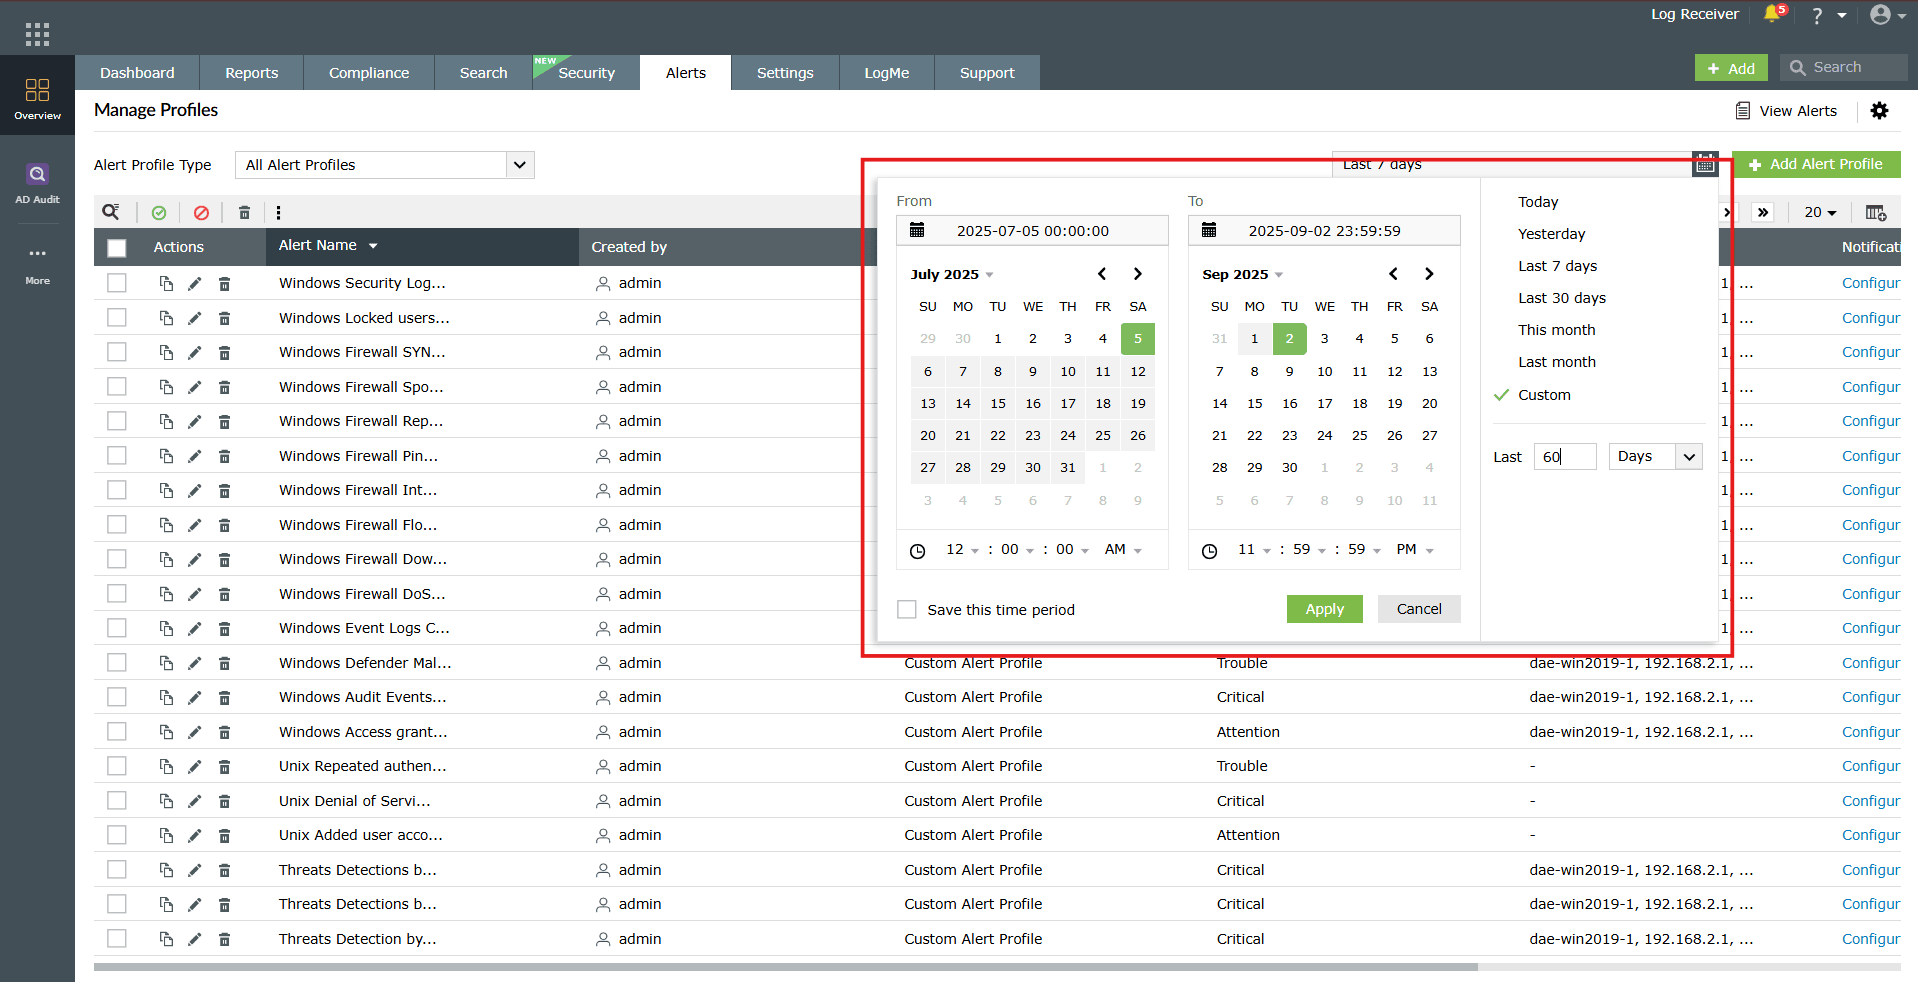1918x982 pixels.
Task: Go to previous month in July calendar
Action: 1102,274
